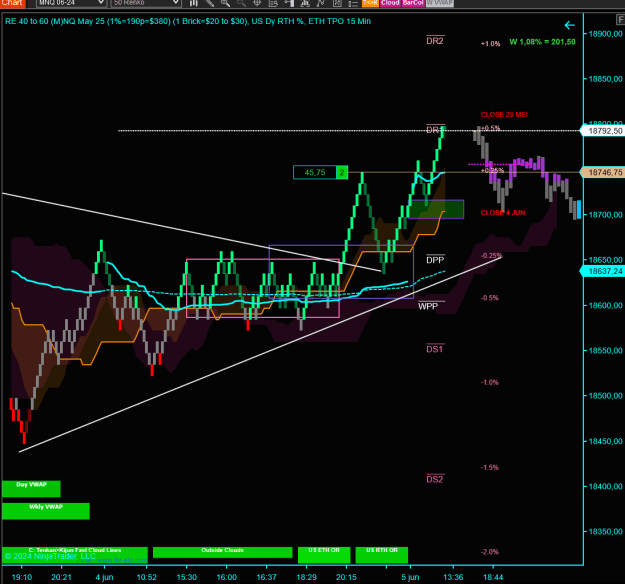Viewport: 625px width, 584px height.
Task: Click the 18350,00 price axis label
Action: pyautogui.click(x=605, y=531)
